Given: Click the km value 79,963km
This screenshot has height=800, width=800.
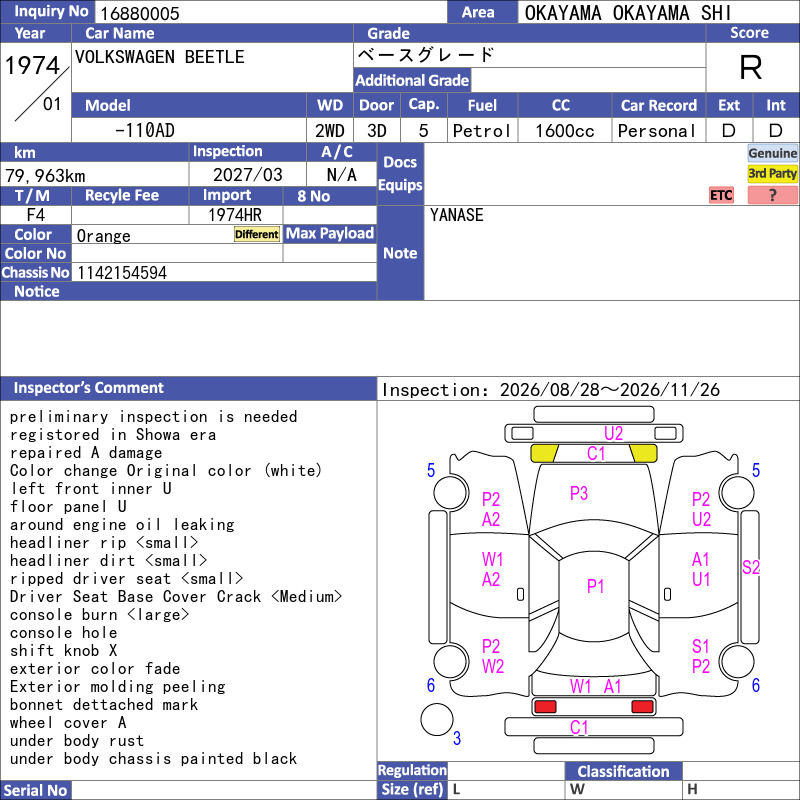Looking at the screenshot, I should 45,176.
